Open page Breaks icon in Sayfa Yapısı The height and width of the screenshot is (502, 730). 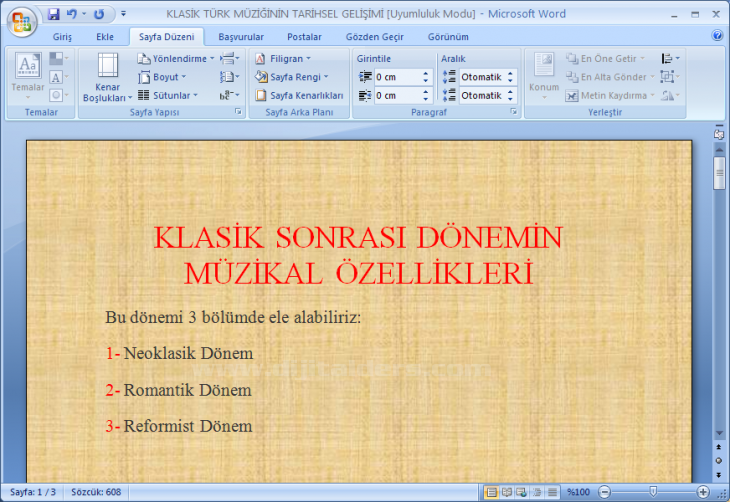(x=230, y=59)
